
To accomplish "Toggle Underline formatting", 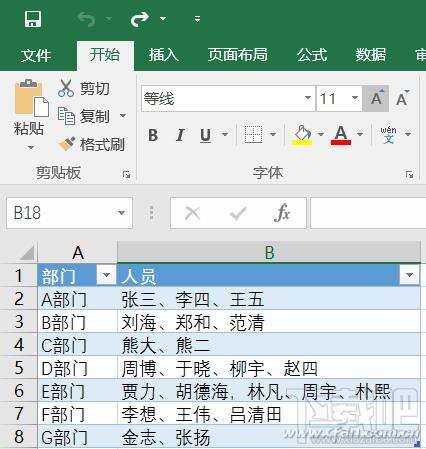I will tap(205, 135).
